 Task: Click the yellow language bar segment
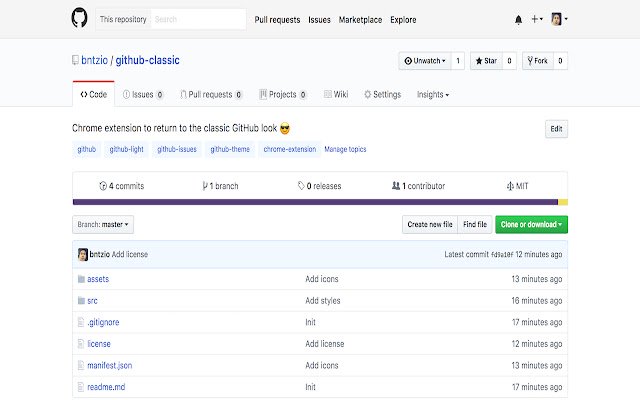point(563,202)
